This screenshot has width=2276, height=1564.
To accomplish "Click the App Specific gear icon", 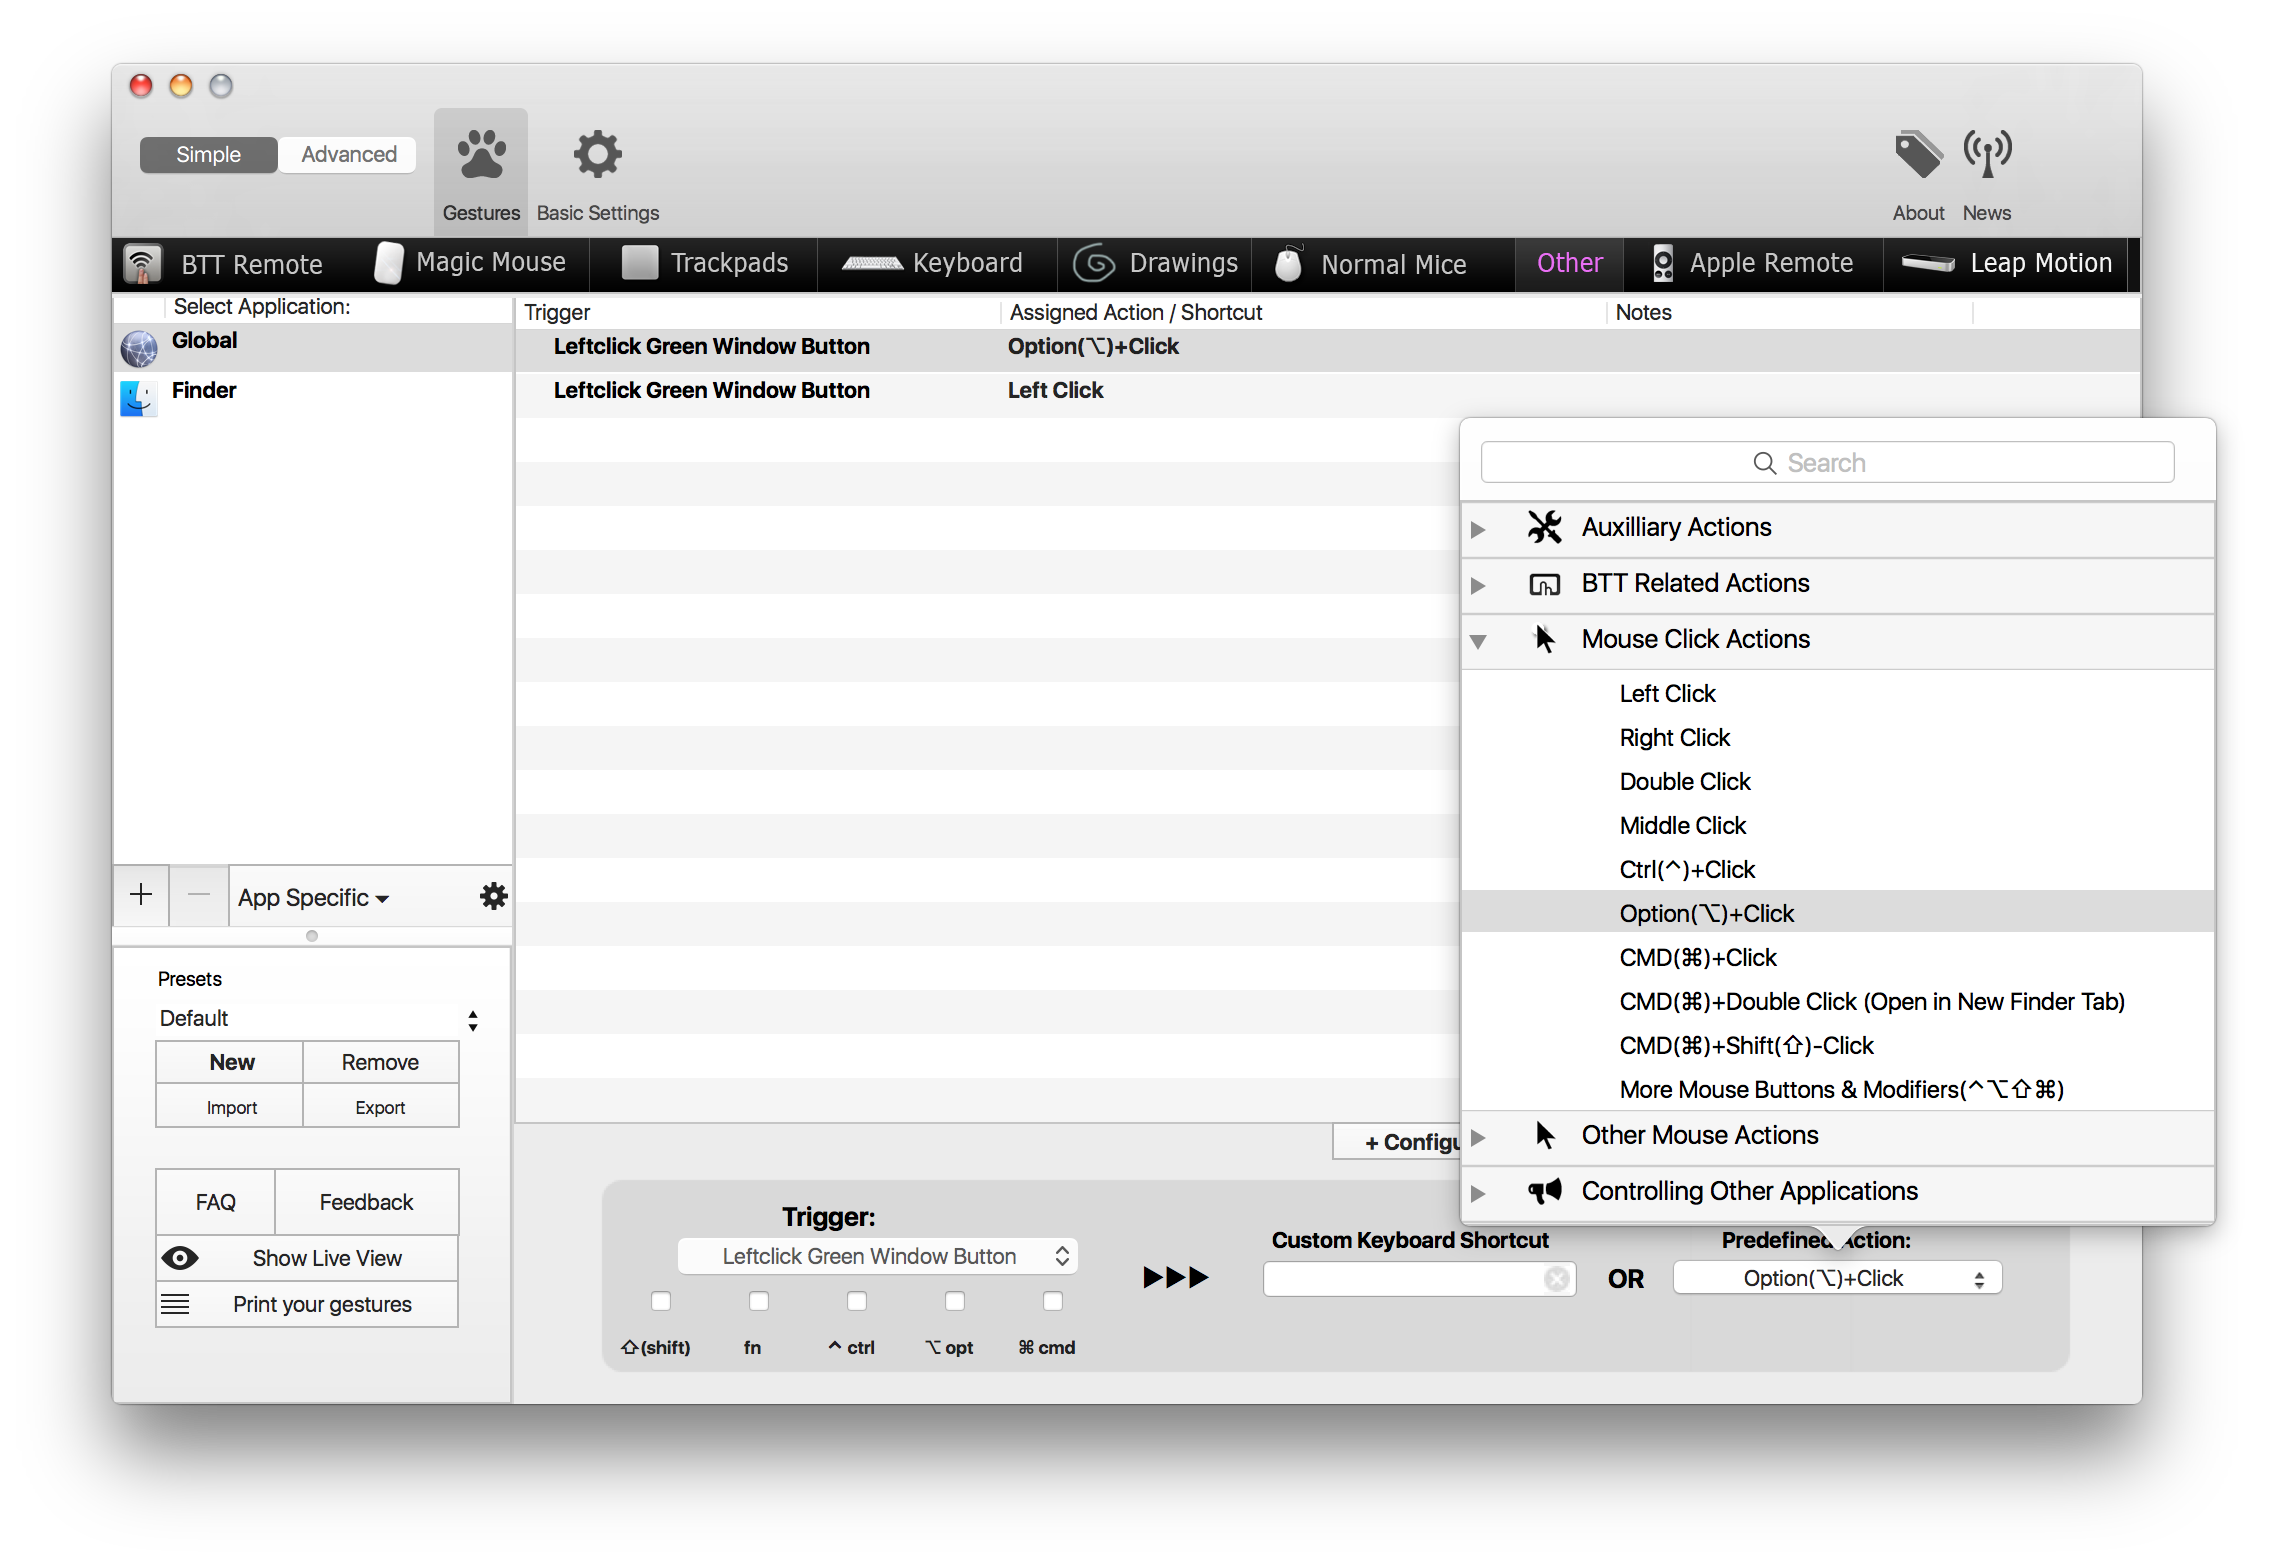I will (493, 896).
